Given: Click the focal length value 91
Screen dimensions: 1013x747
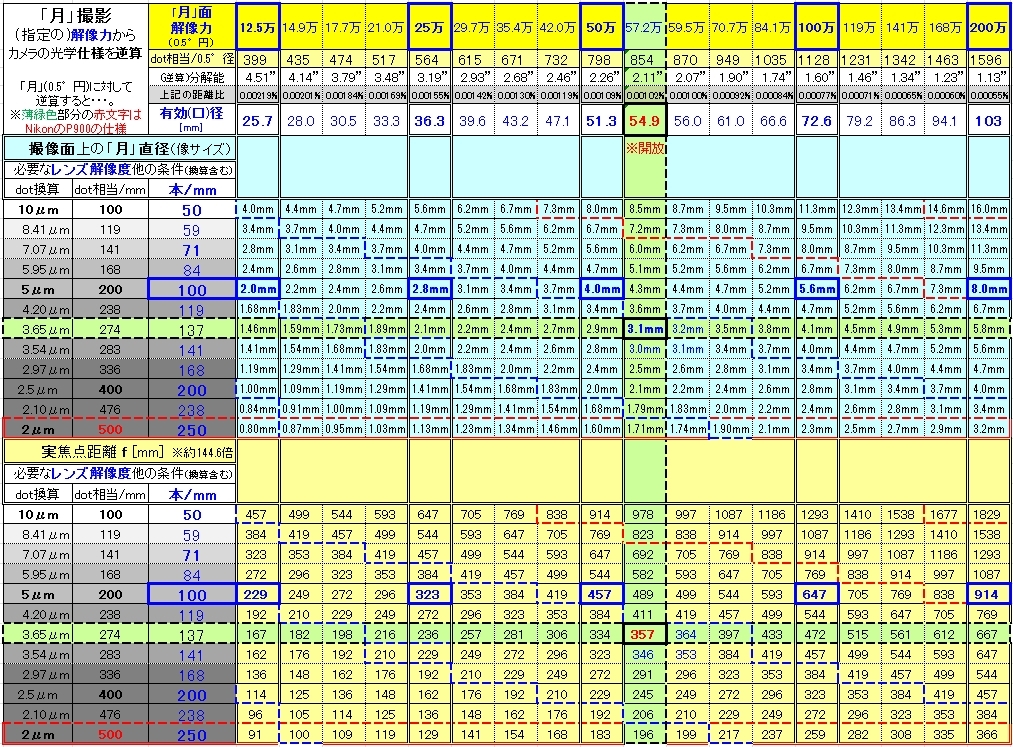Looking at the screenshot, I should tap(258, 735).
